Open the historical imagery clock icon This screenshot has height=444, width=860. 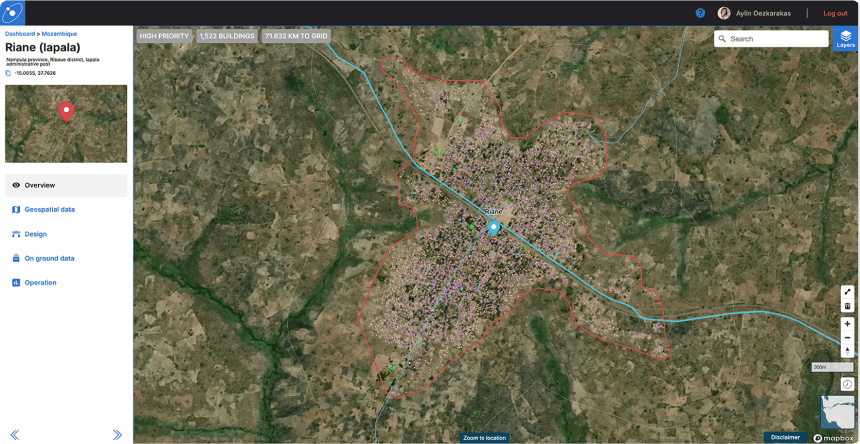tap(847, 384)
